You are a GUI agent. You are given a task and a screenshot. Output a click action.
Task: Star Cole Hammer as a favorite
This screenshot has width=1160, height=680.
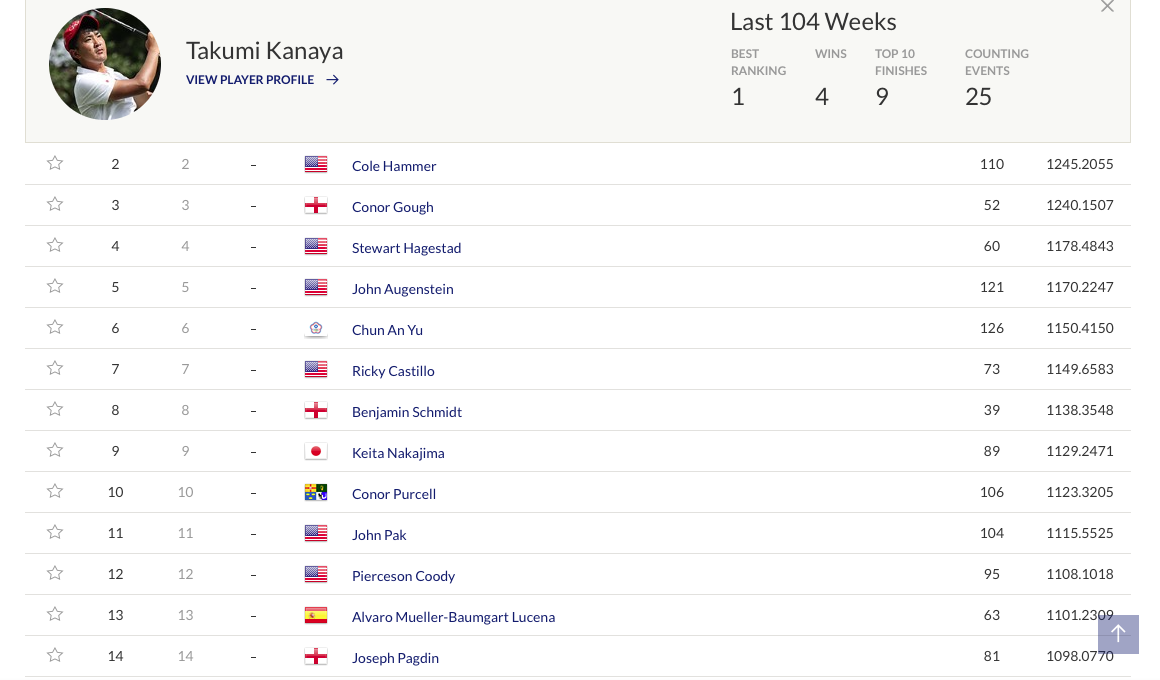(55, 163)
